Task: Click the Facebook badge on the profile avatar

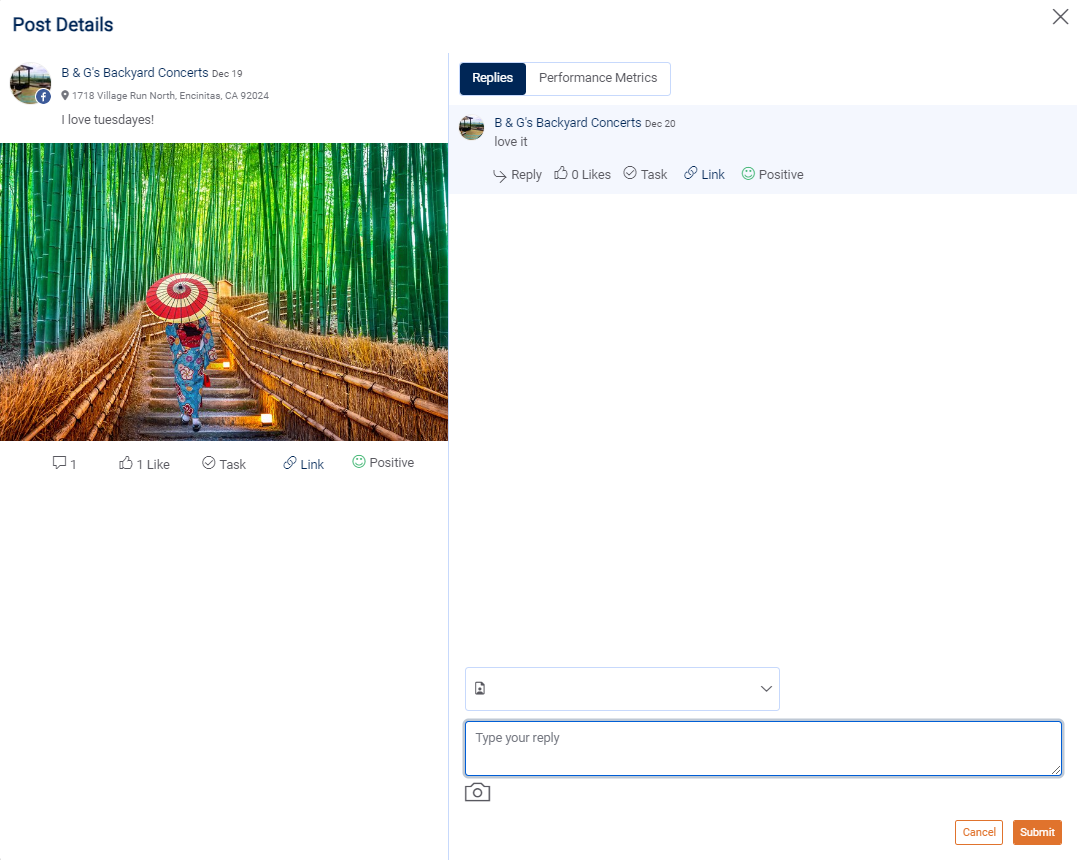Action: (x=42, y=96)
